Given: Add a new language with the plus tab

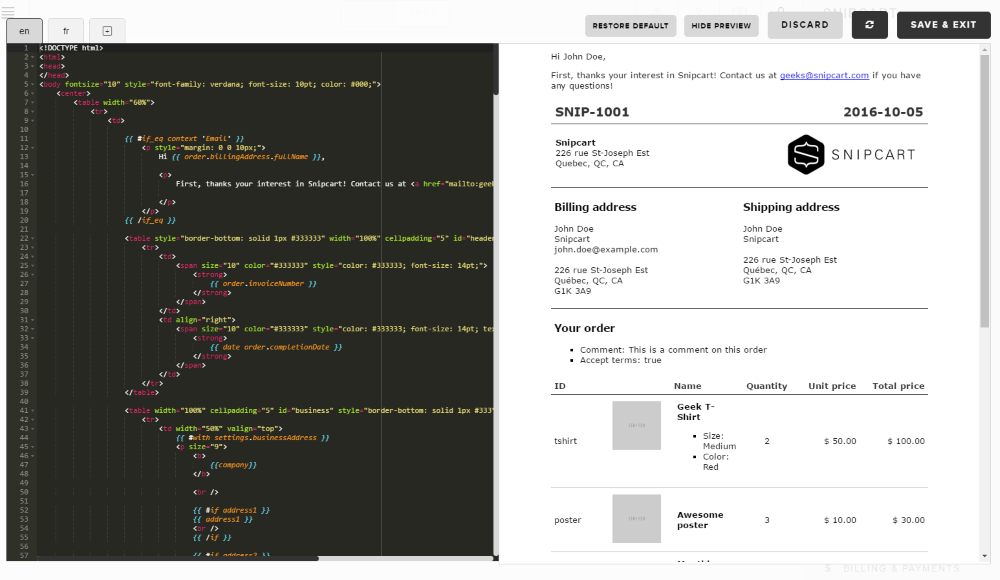Looking at the screenshot, I should click(107, 31).
